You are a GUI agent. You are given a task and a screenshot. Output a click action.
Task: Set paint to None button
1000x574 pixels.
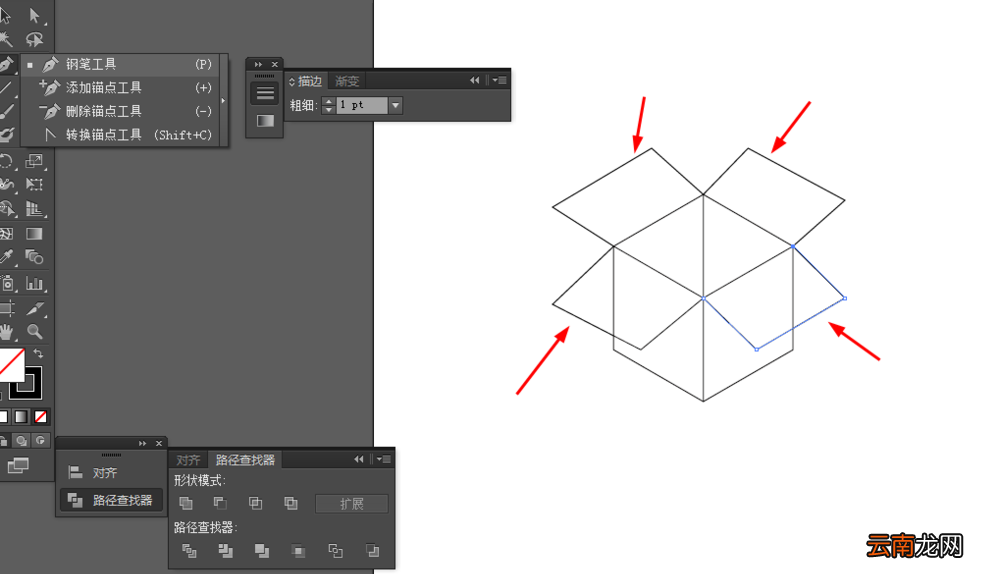(x=41, y=416)
